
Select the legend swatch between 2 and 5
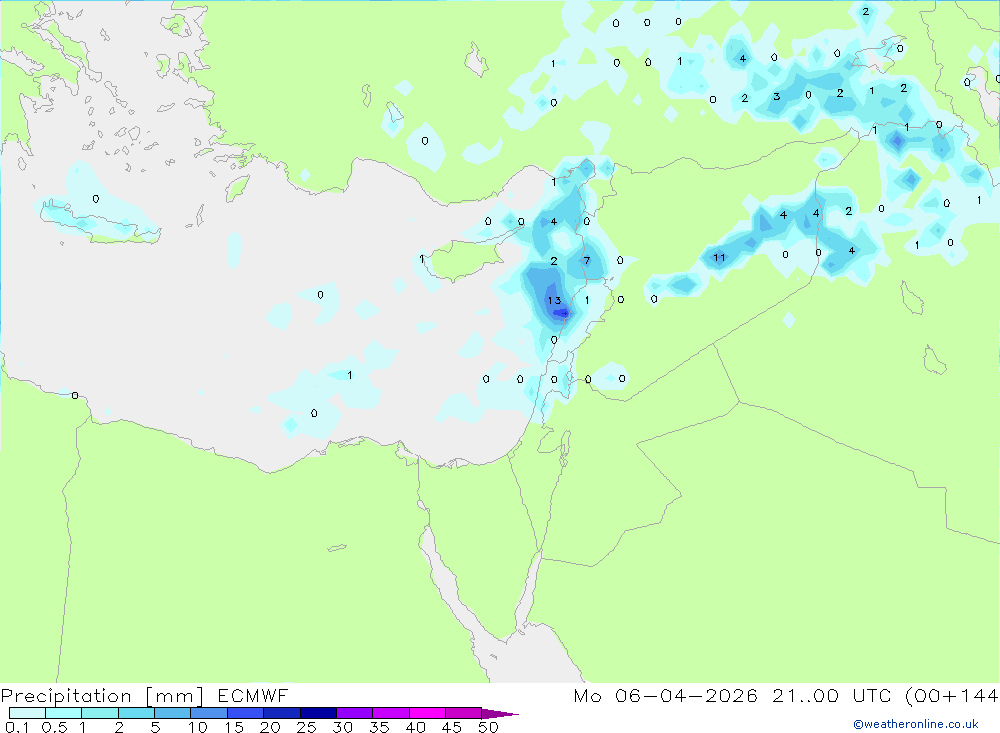point(136,713)
